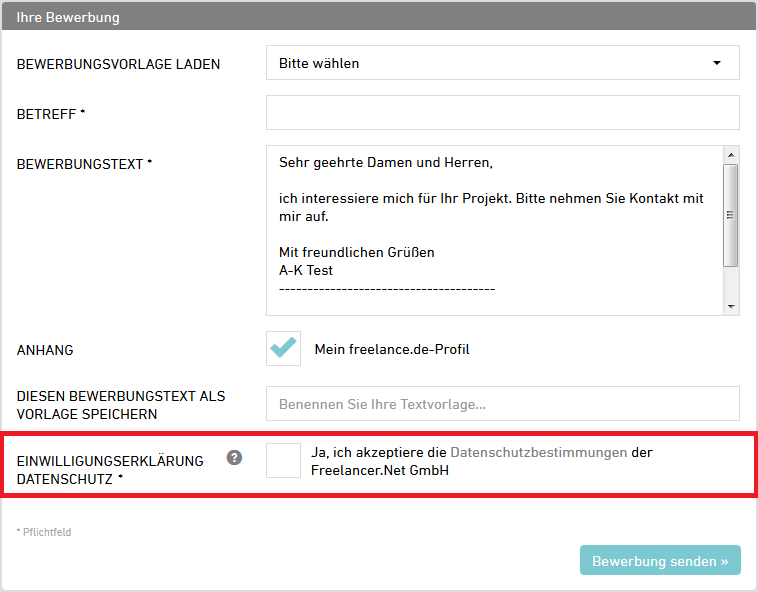The width and height of the screenshot is (758, 592).
Task: Click the "Sehr geehrte Damen und Herren" line
Action: pyautogui.click(x=386, y=162)
